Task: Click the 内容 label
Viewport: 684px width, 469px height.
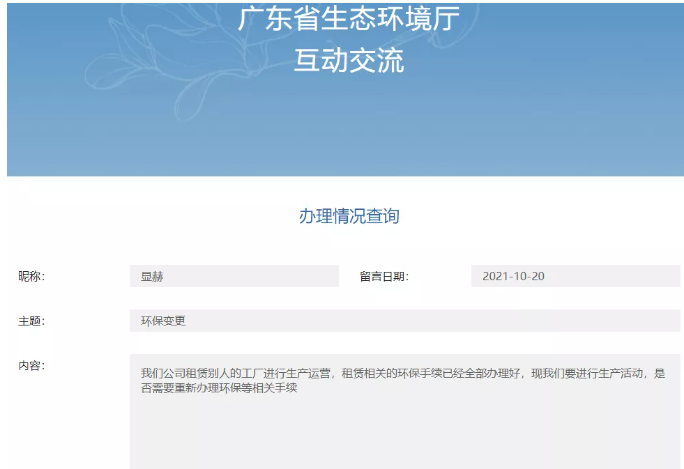Action: point(32,365)
